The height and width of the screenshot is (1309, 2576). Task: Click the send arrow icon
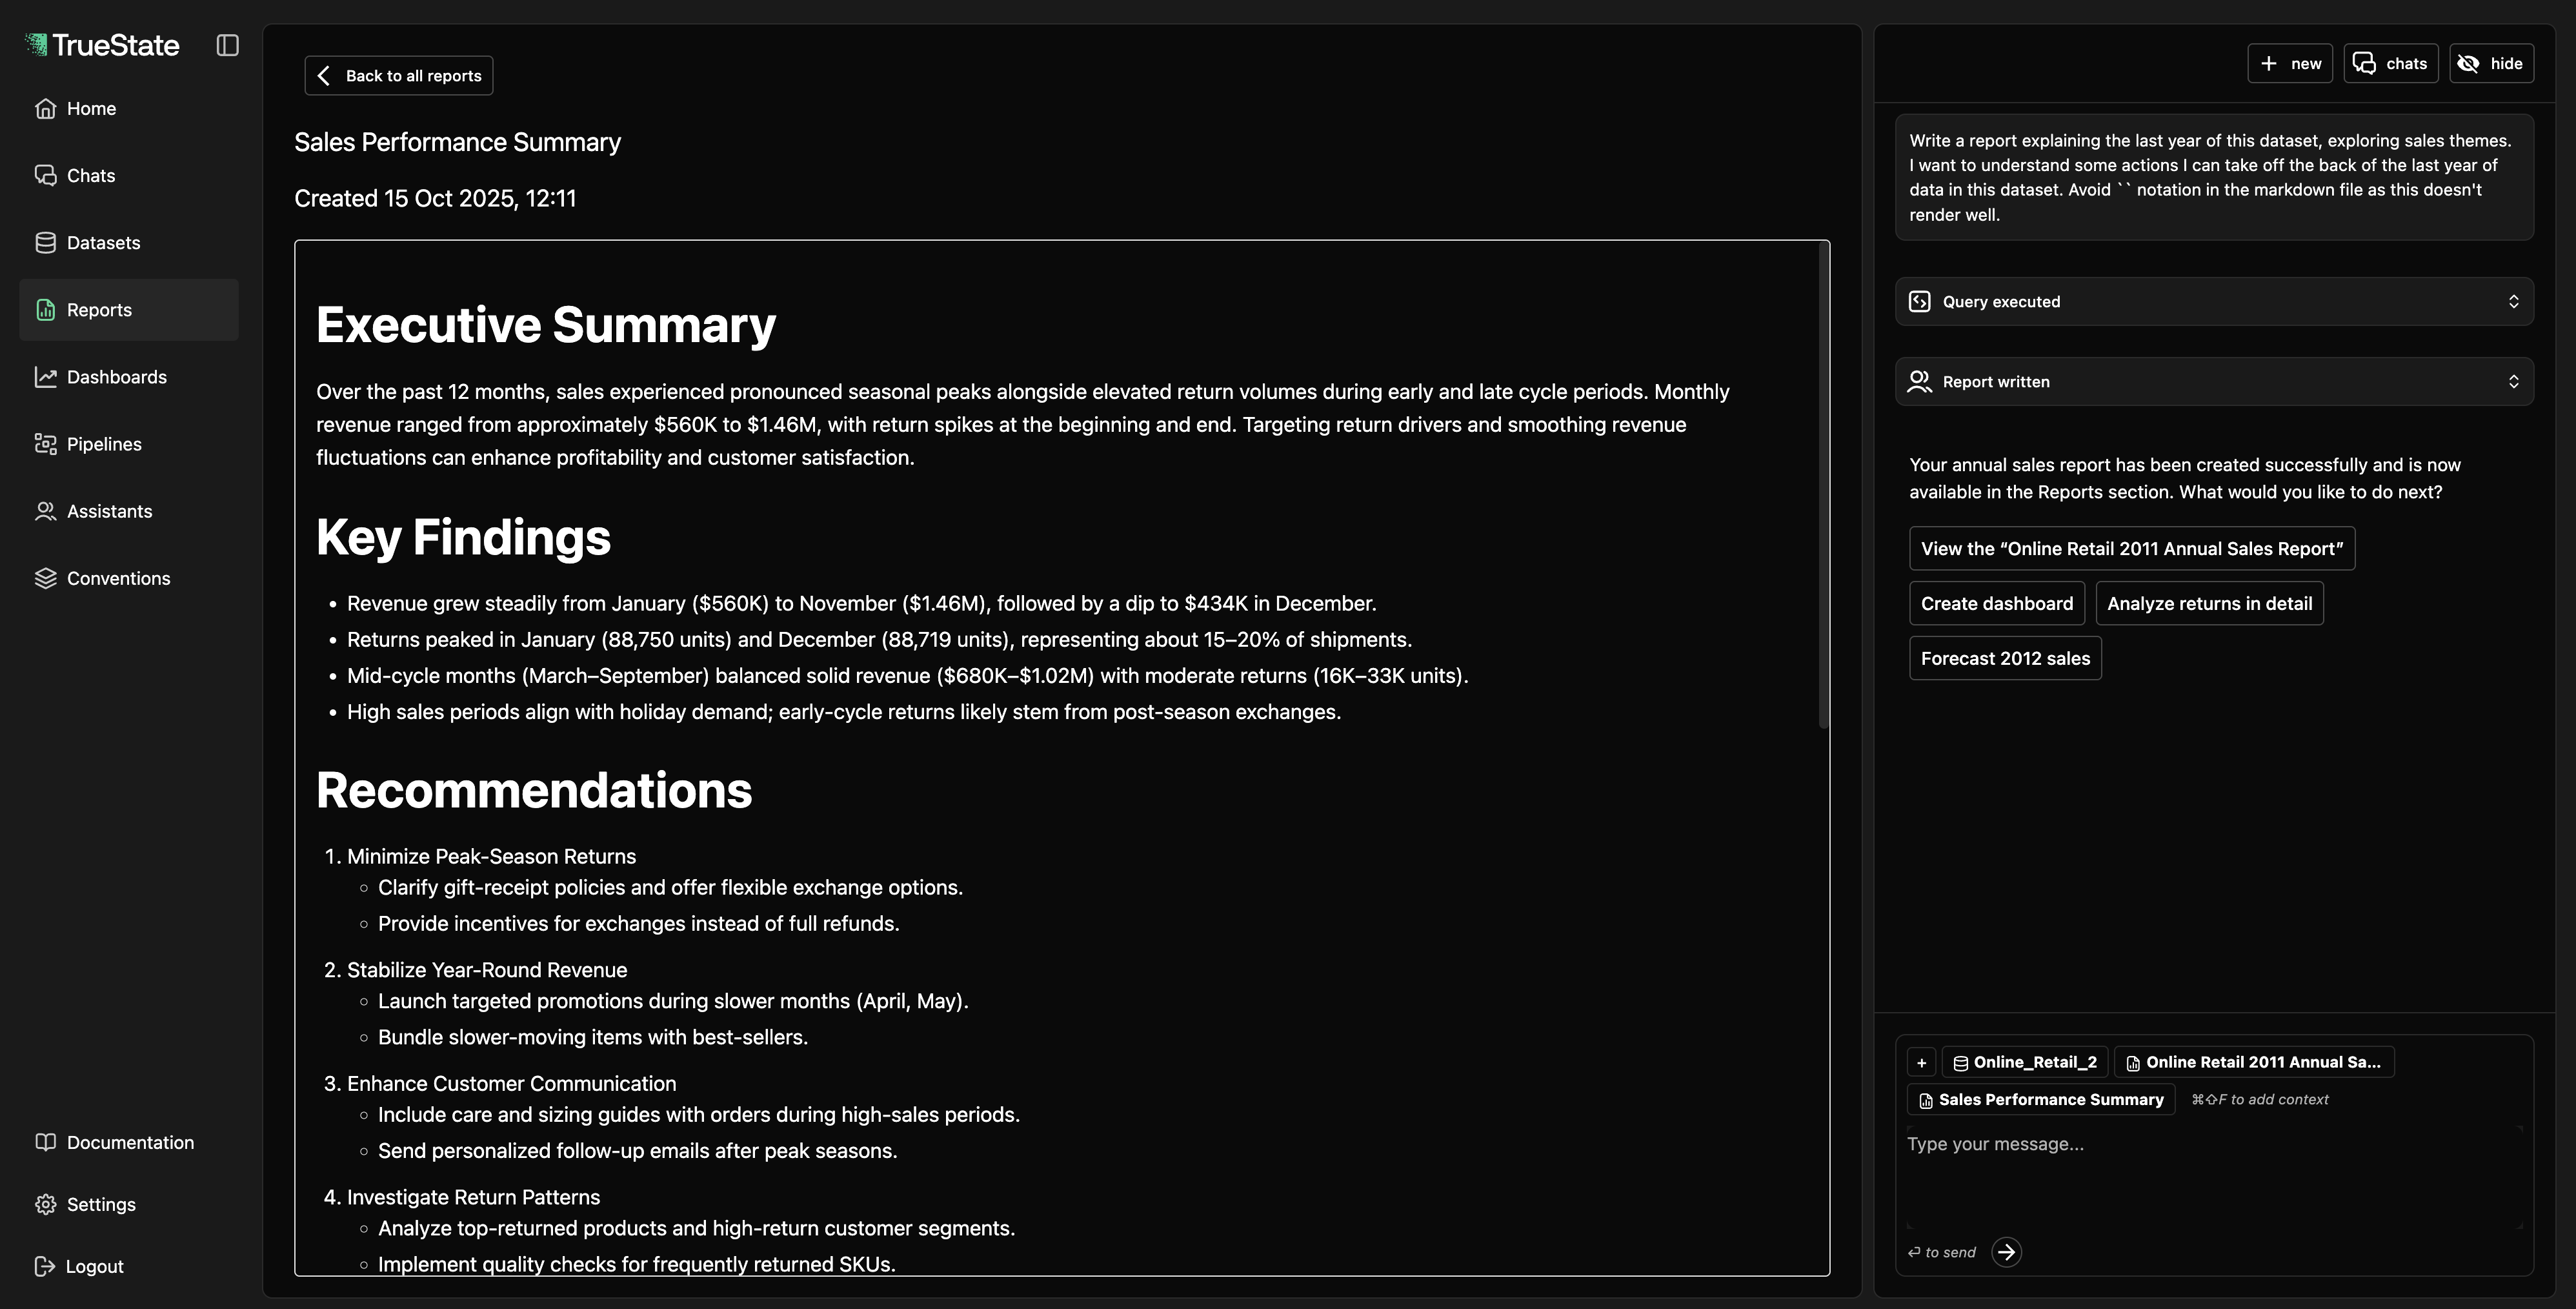pyautogui.click(x=2006, y=1252)
